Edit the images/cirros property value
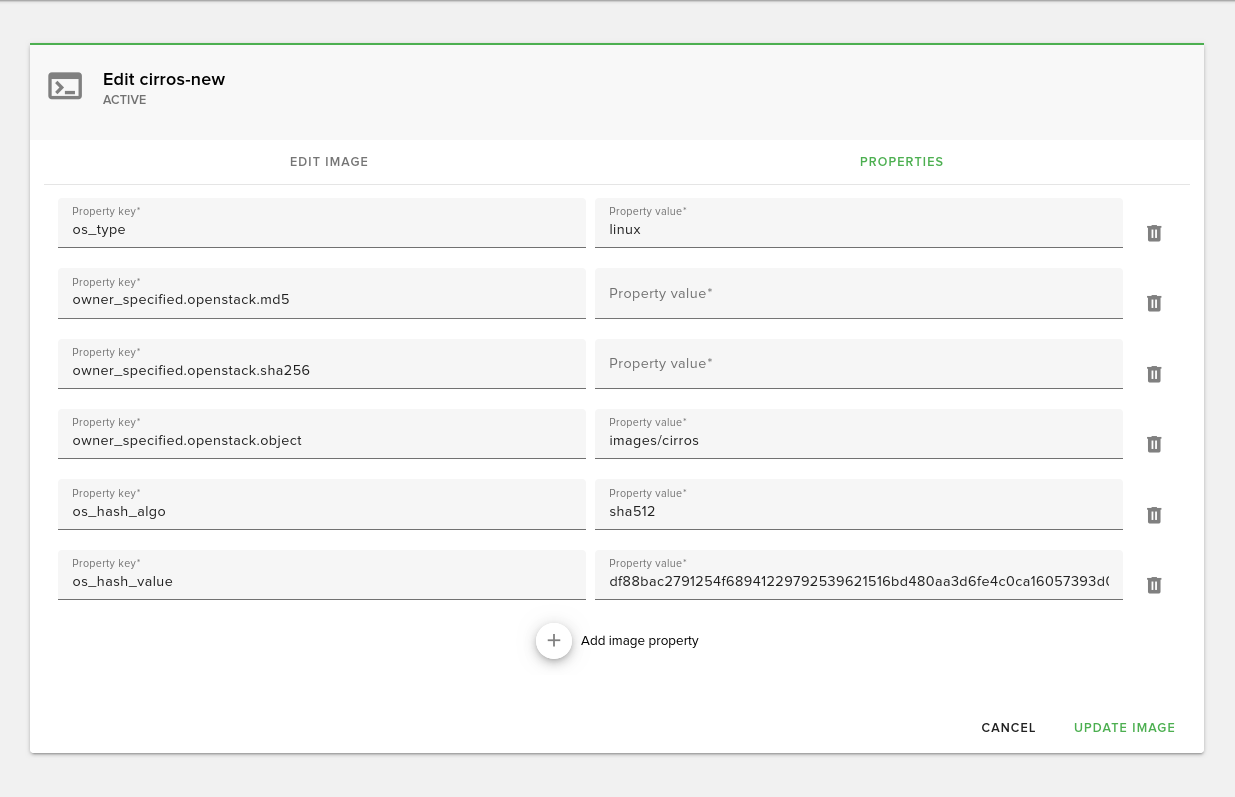The width and height of the screenshot is (1235, 797). [x=858, y=441]
